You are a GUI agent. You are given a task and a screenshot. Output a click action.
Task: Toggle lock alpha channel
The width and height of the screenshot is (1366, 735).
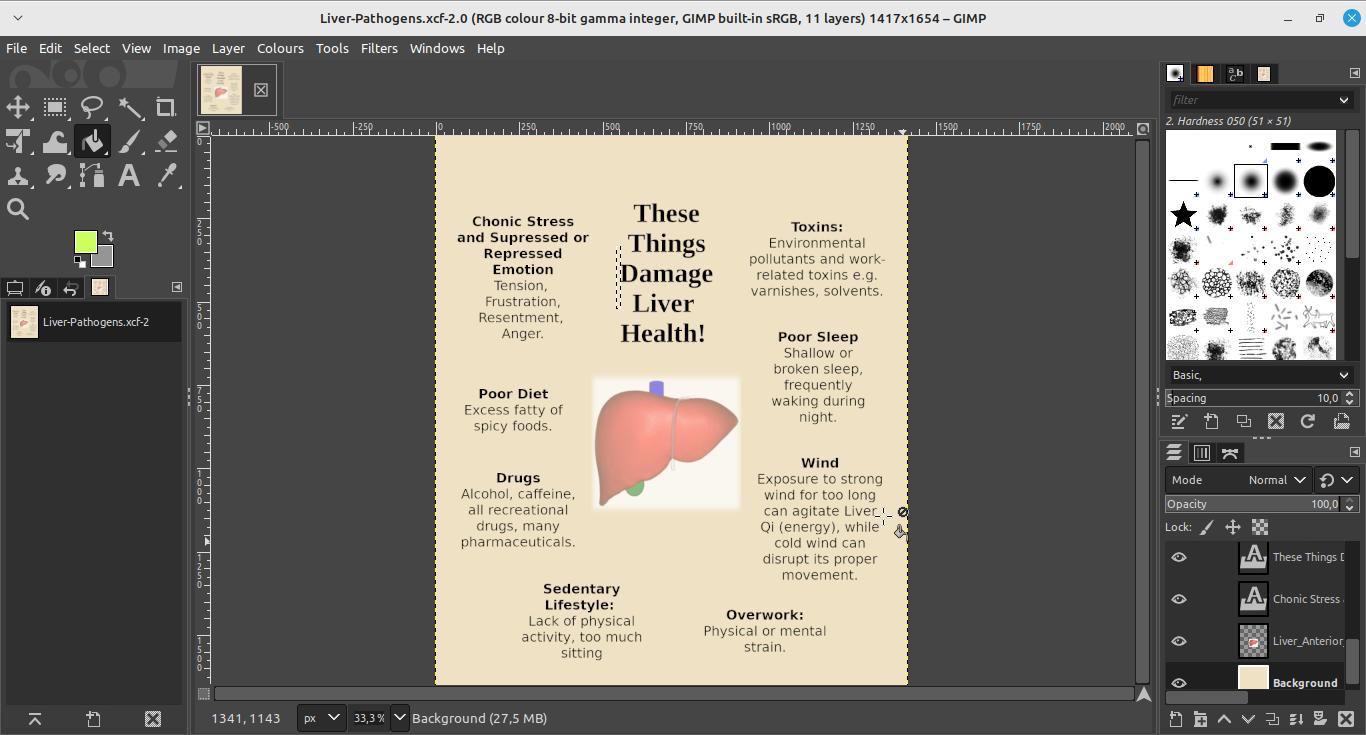1260,527
